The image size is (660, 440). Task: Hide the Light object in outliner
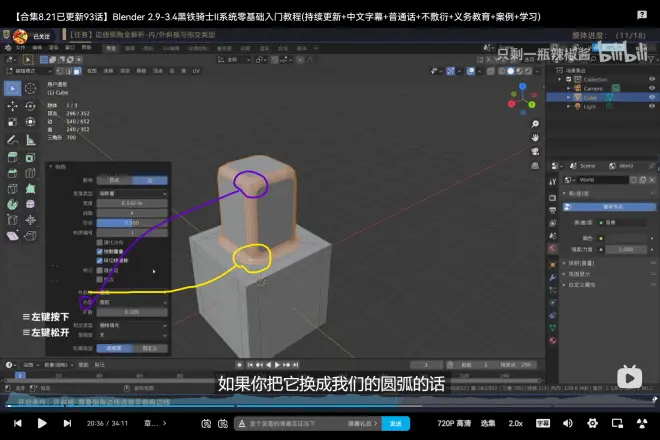coord(652,107)
